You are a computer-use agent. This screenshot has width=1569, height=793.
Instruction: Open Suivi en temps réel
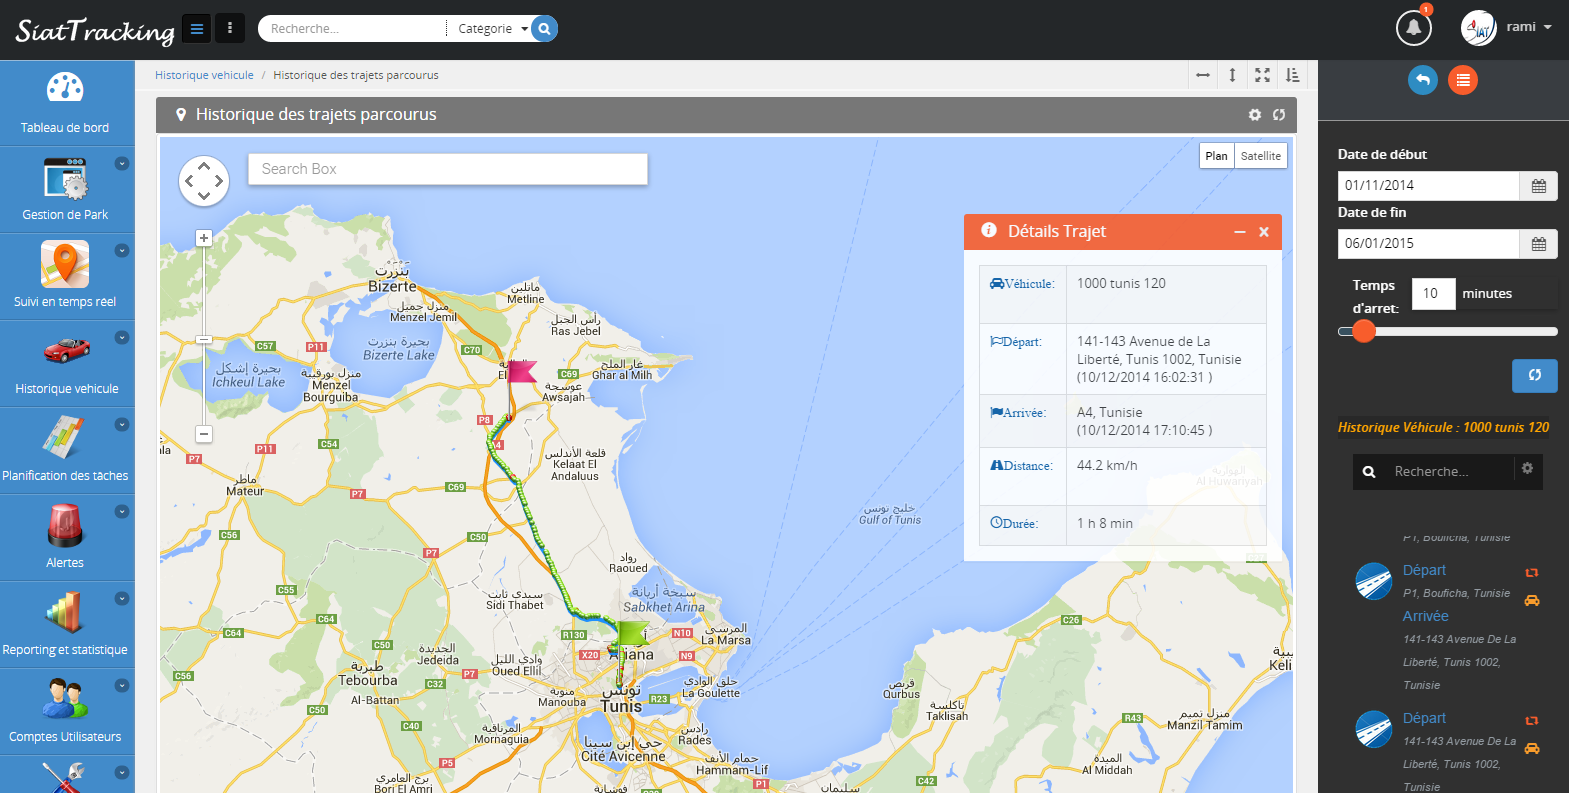[65, 277]
